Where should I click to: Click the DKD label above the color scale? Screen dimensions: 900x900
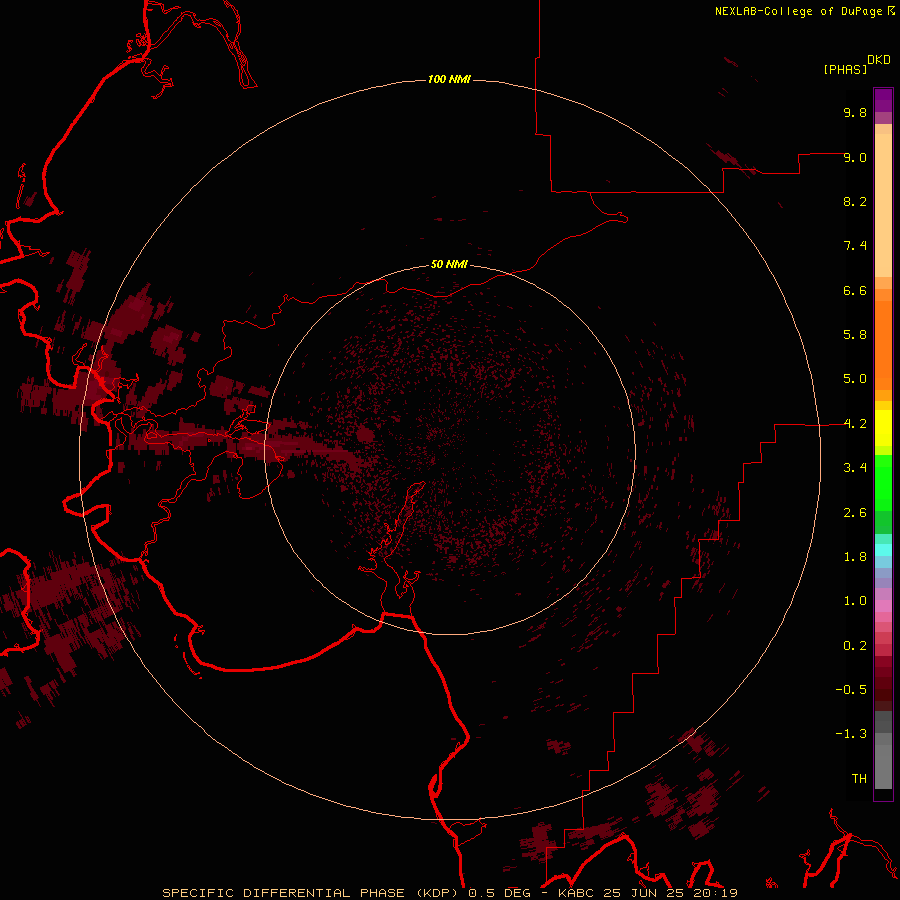tap(879, 60)
